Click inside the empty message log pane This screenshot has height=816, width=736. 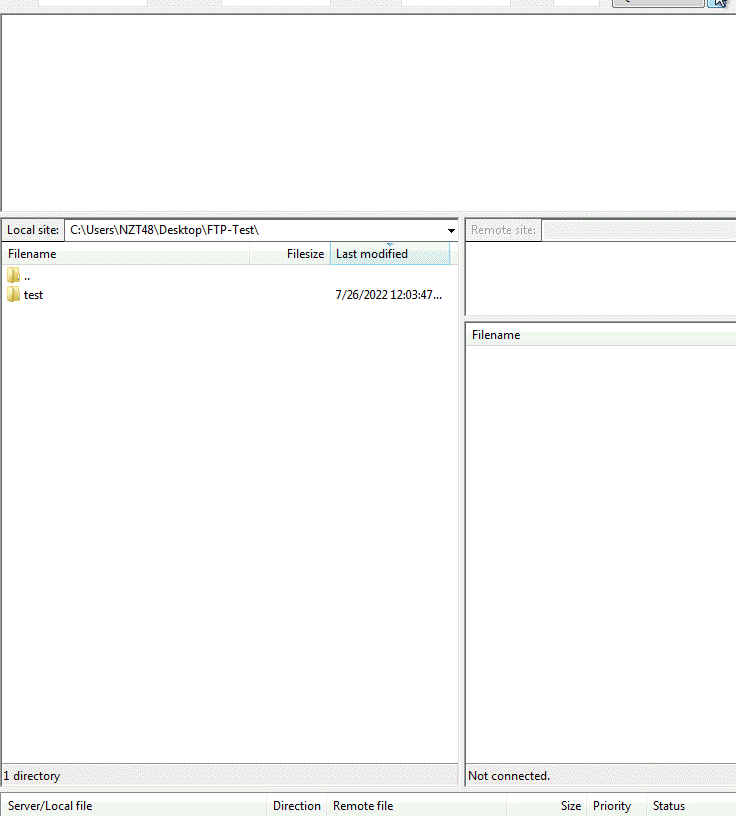(x=368, y=110)
